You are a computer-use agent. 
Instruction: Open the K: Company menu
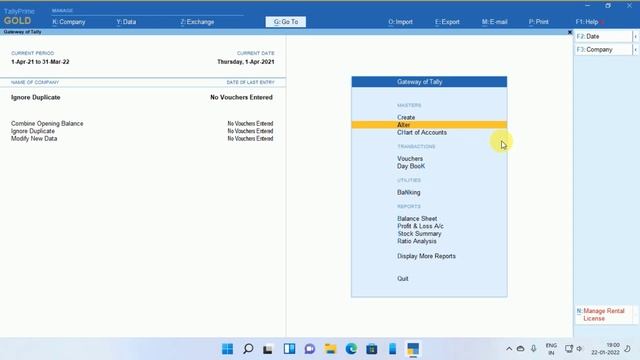click(69, 22)
